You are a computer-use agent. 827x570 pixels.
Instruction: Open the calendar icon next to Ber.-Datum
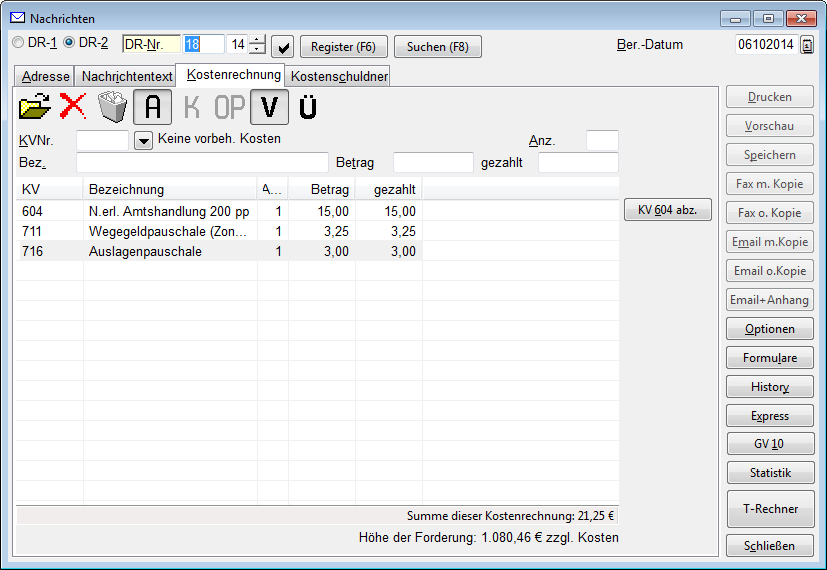point(807,45)
